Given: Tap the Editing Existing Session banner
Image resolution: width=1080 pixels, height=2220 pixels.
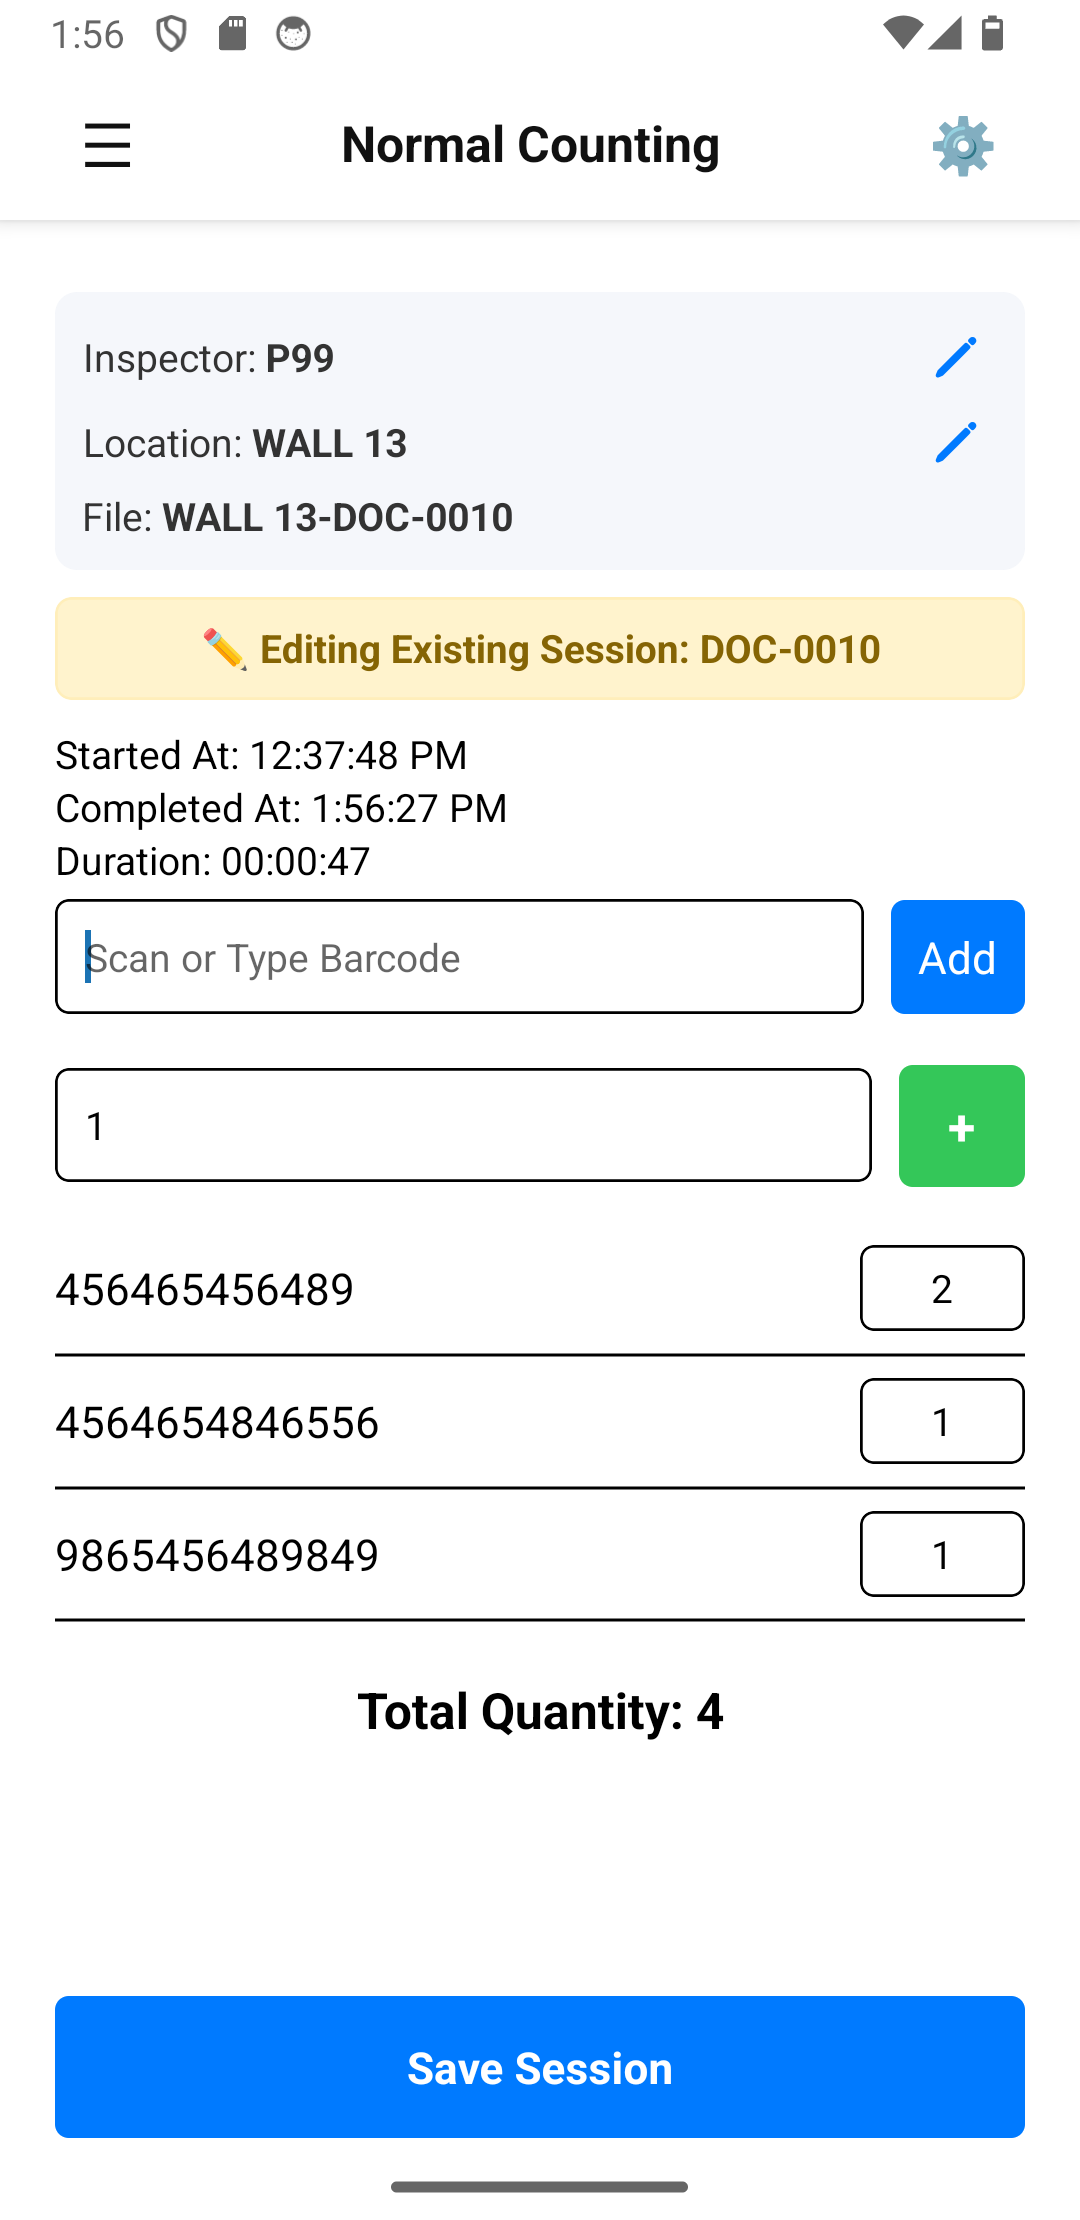Looking at the screenshot, I should pyautogui.click(x=540, y=649).
